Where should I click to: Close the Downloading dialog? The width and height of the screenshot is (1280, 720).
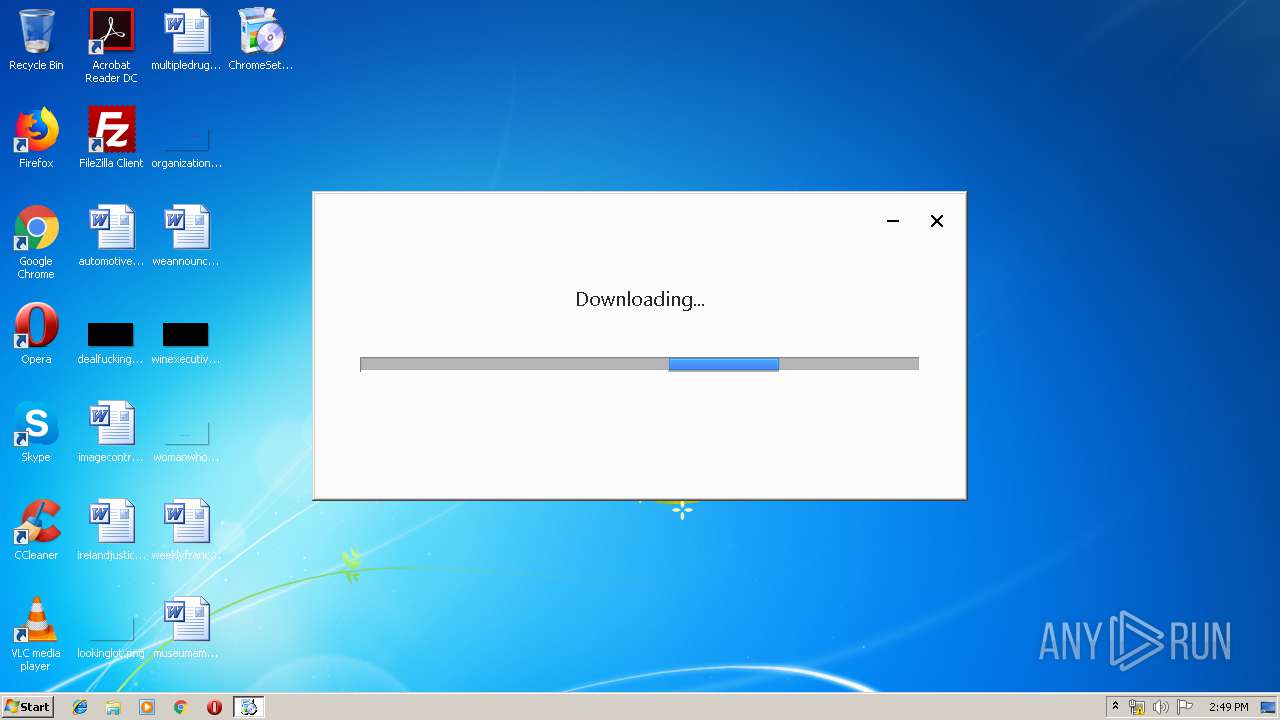(937, 221)
